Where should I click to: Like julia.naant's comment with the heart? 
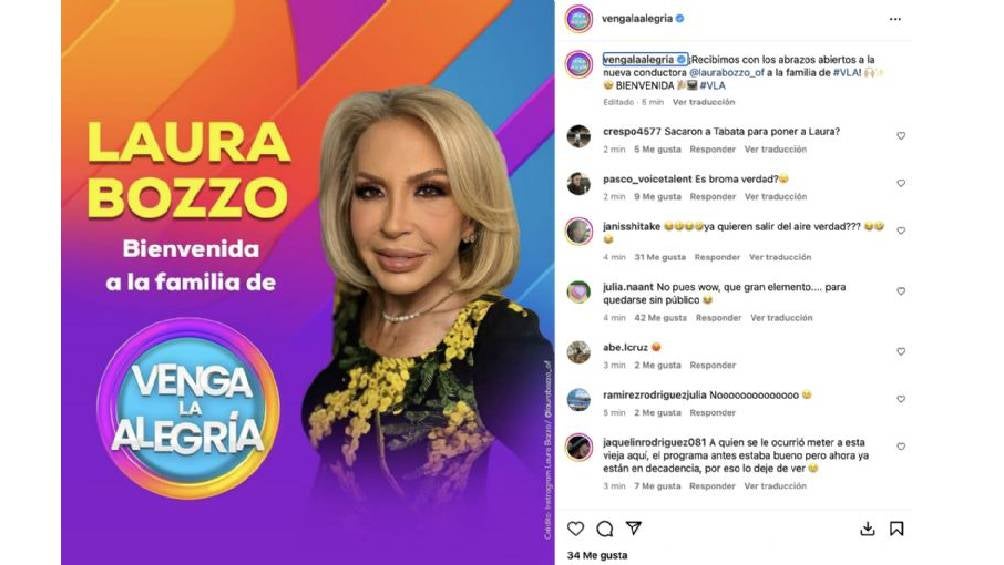coord(900,291)
